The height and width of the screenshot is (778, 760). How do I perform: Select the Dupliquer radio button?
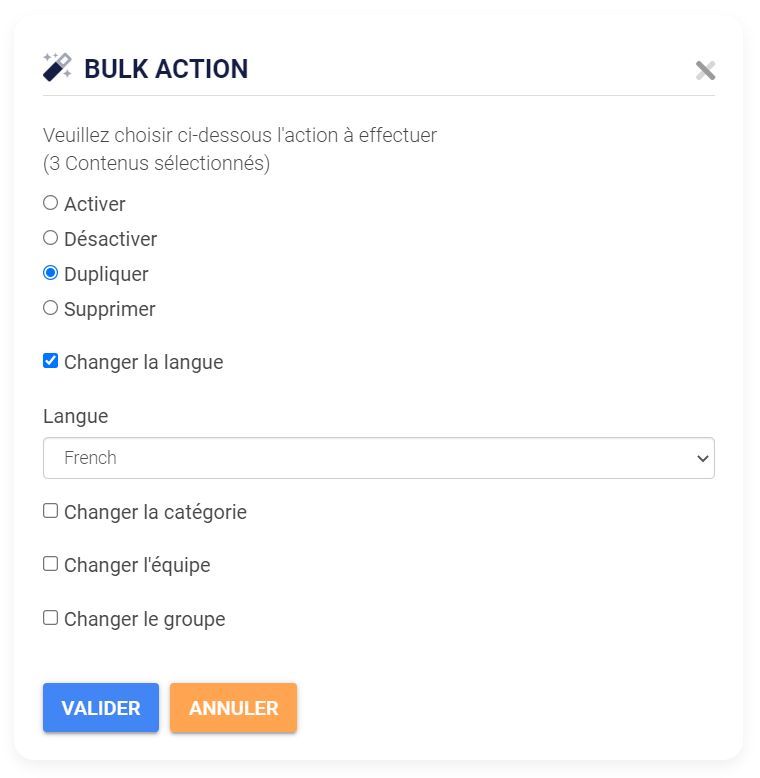point(51,273)
